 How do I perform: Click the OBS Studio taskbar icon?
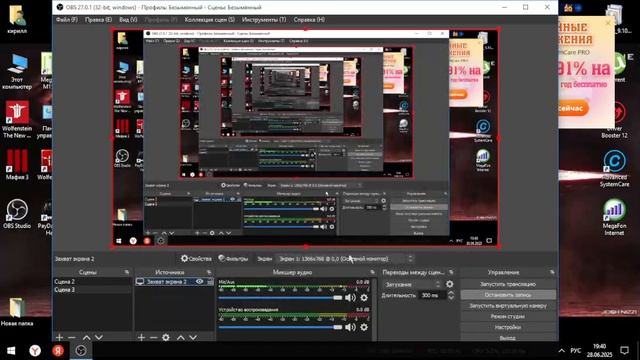(81, 351)
